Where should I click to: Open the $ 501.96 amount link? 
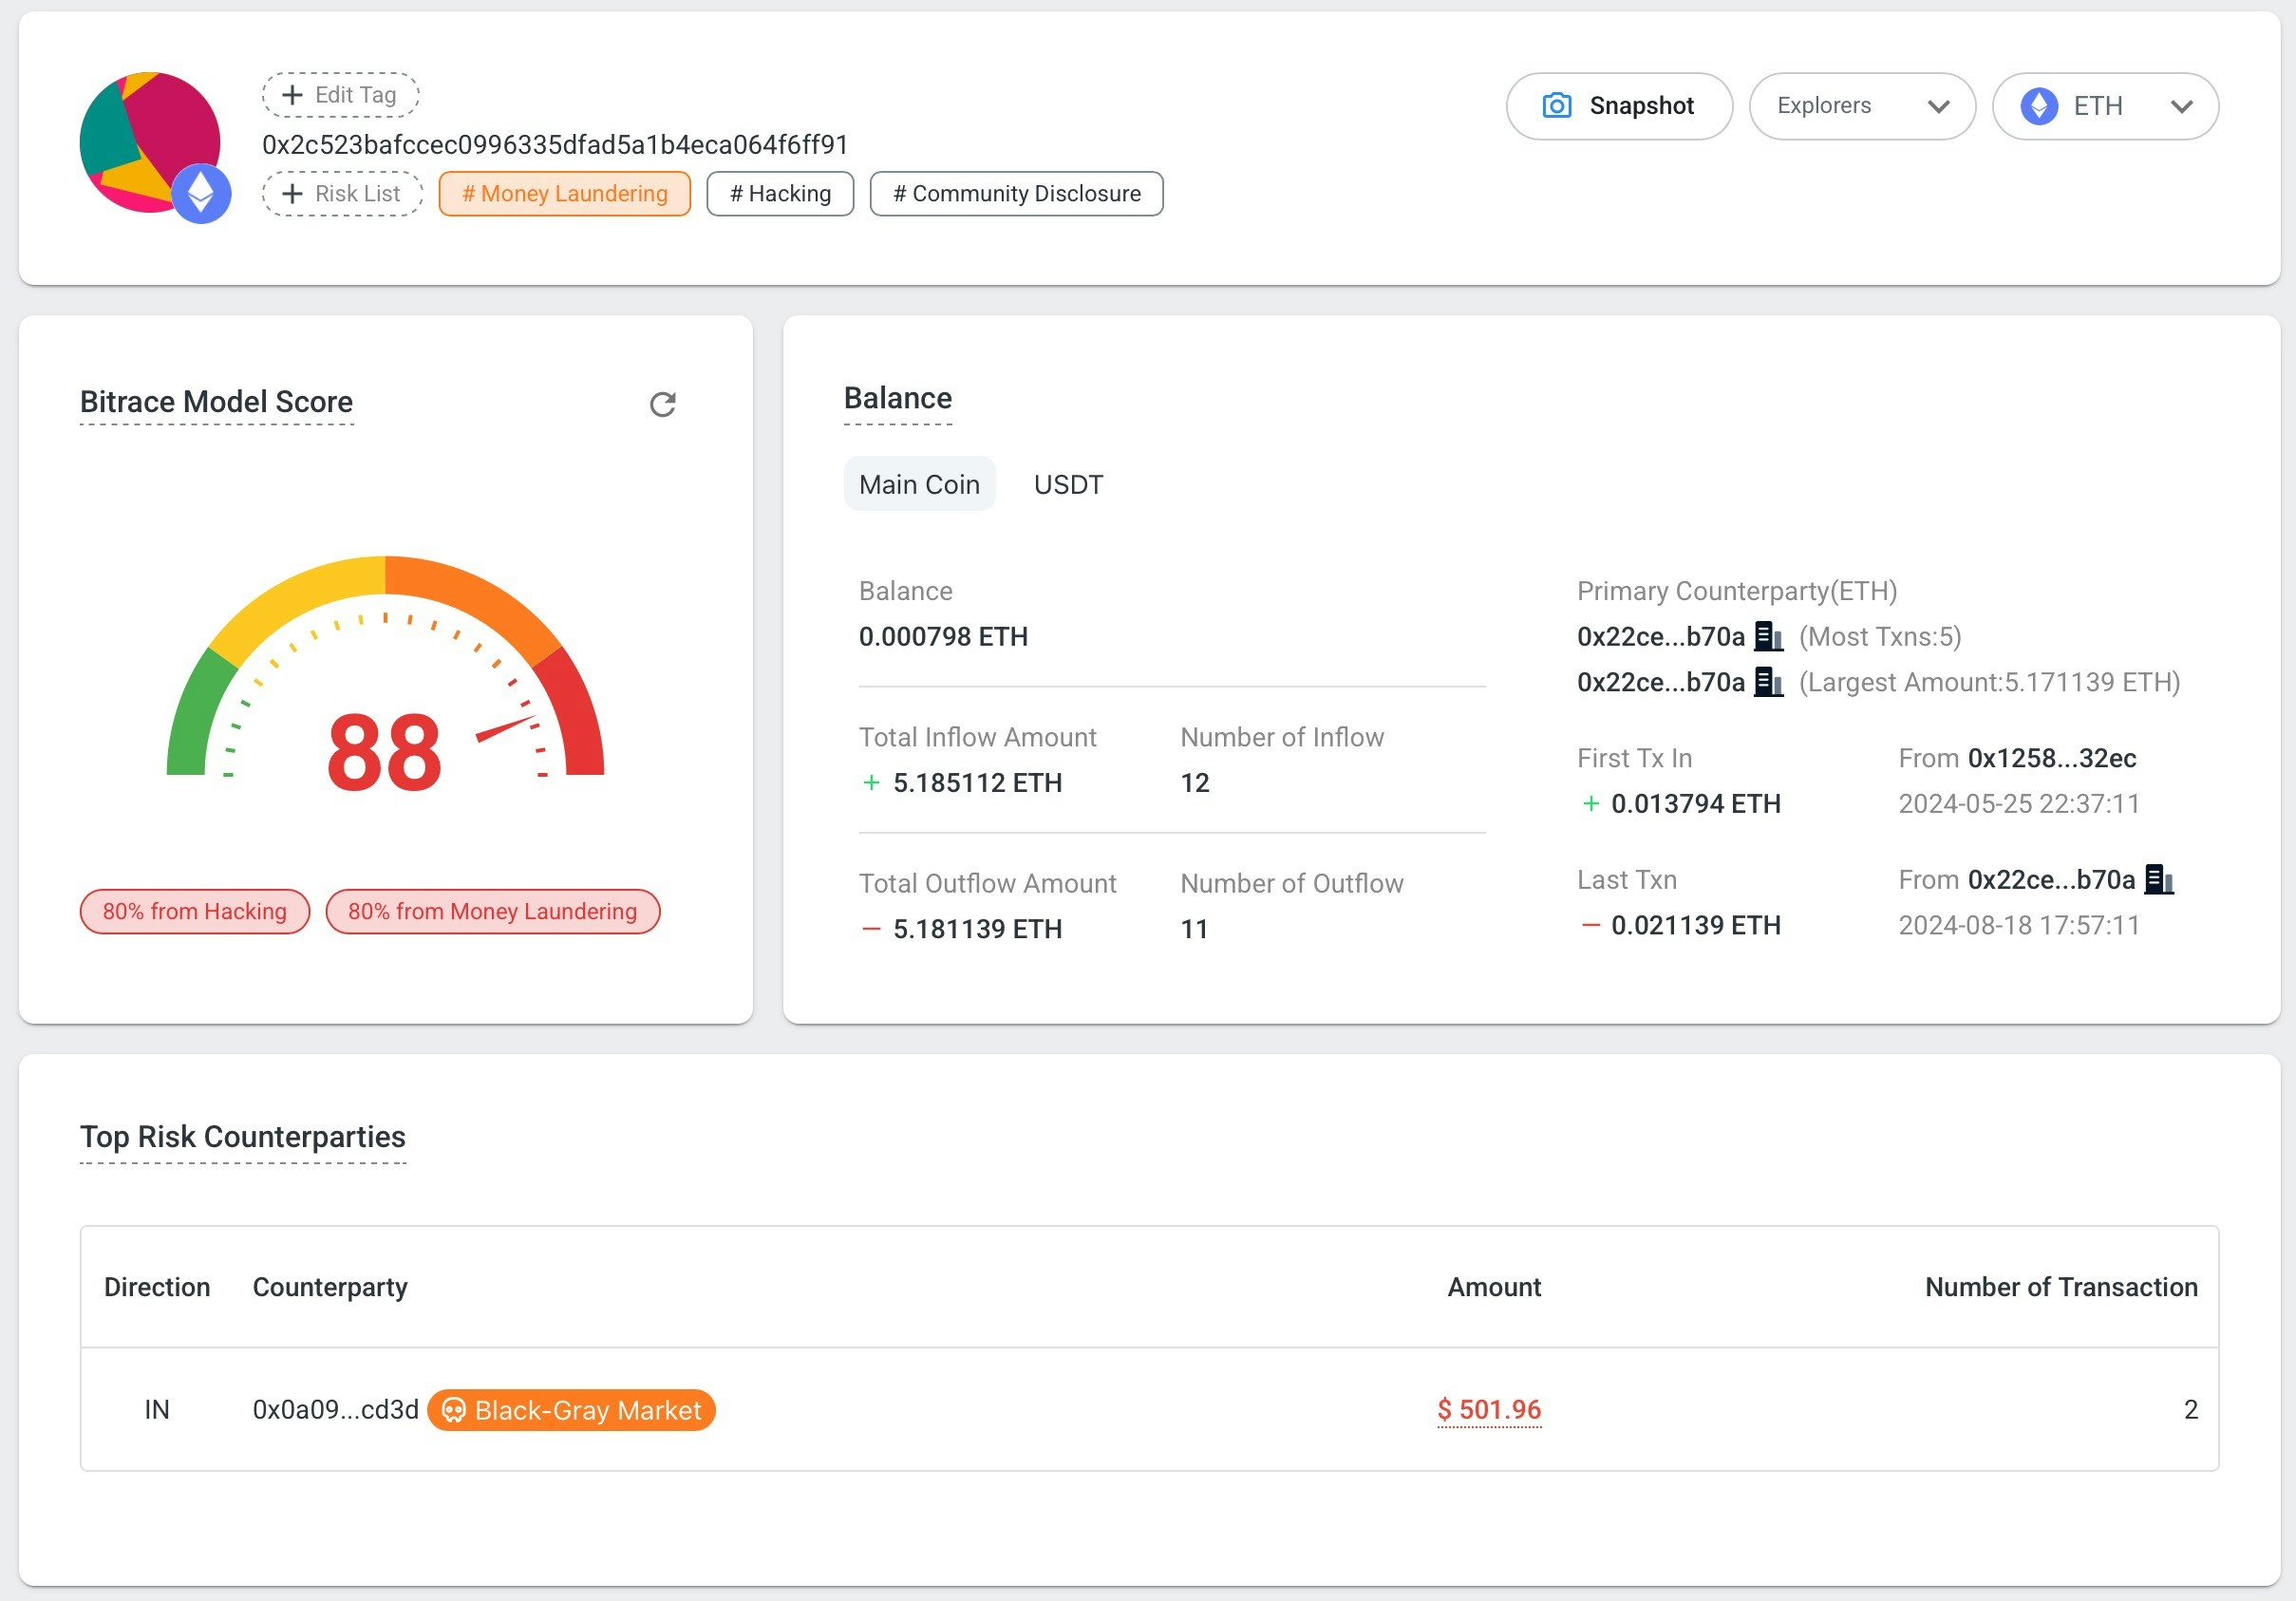coord(1488,1410)
